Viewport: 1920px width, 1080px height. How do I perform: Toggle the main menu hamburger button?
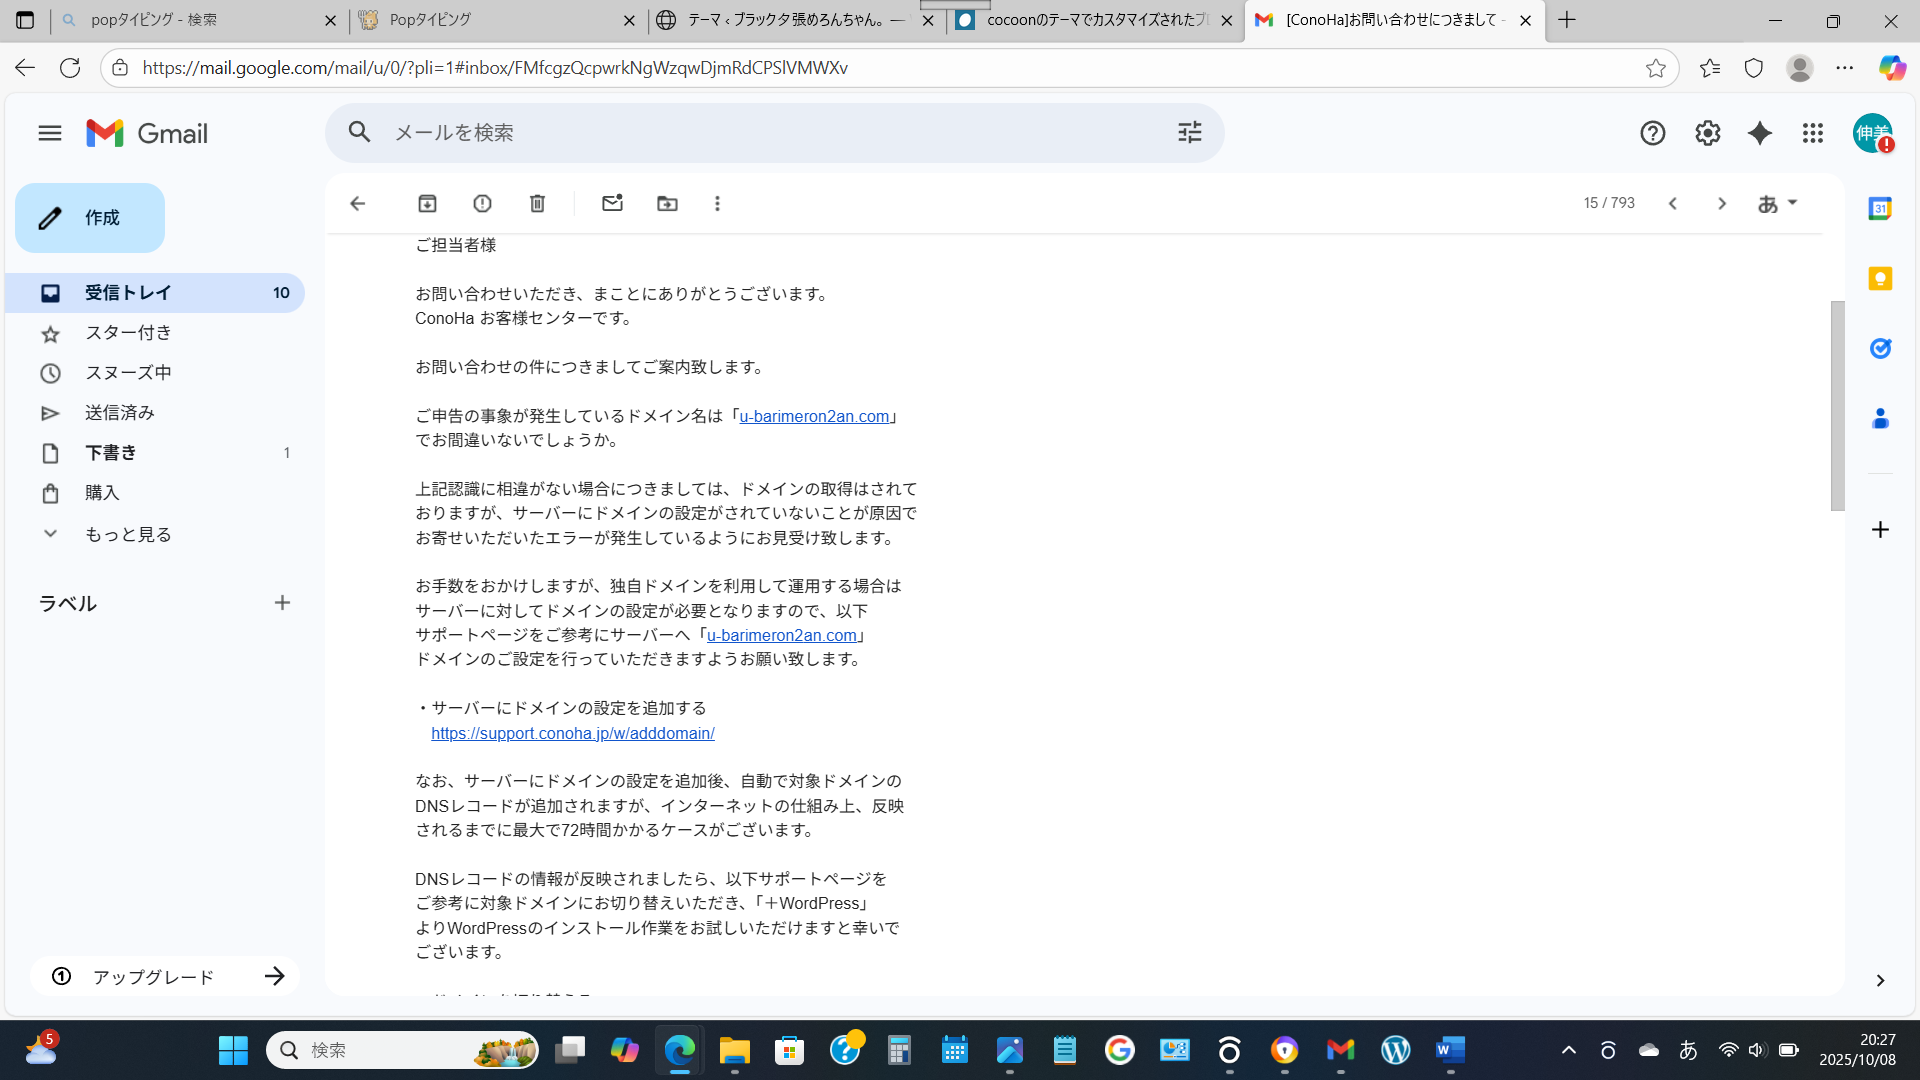click(x=49, y=133)
